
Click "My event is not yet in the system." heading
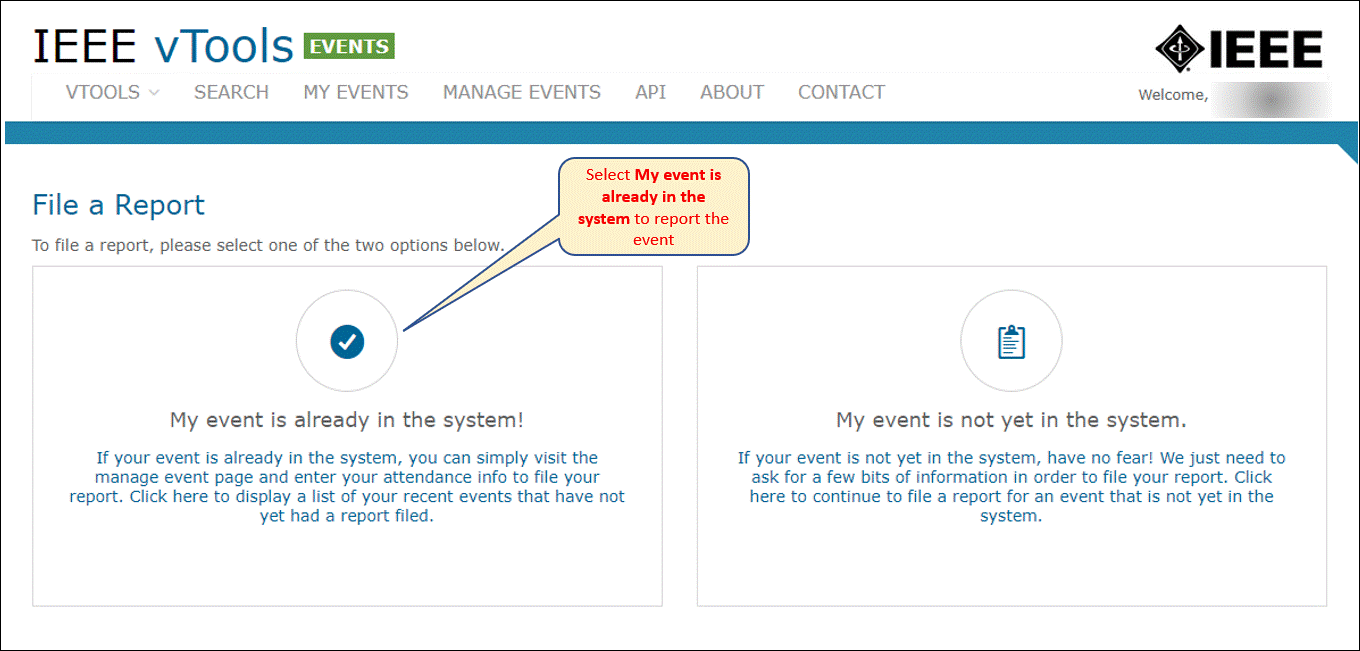[x=1011, y=420]
